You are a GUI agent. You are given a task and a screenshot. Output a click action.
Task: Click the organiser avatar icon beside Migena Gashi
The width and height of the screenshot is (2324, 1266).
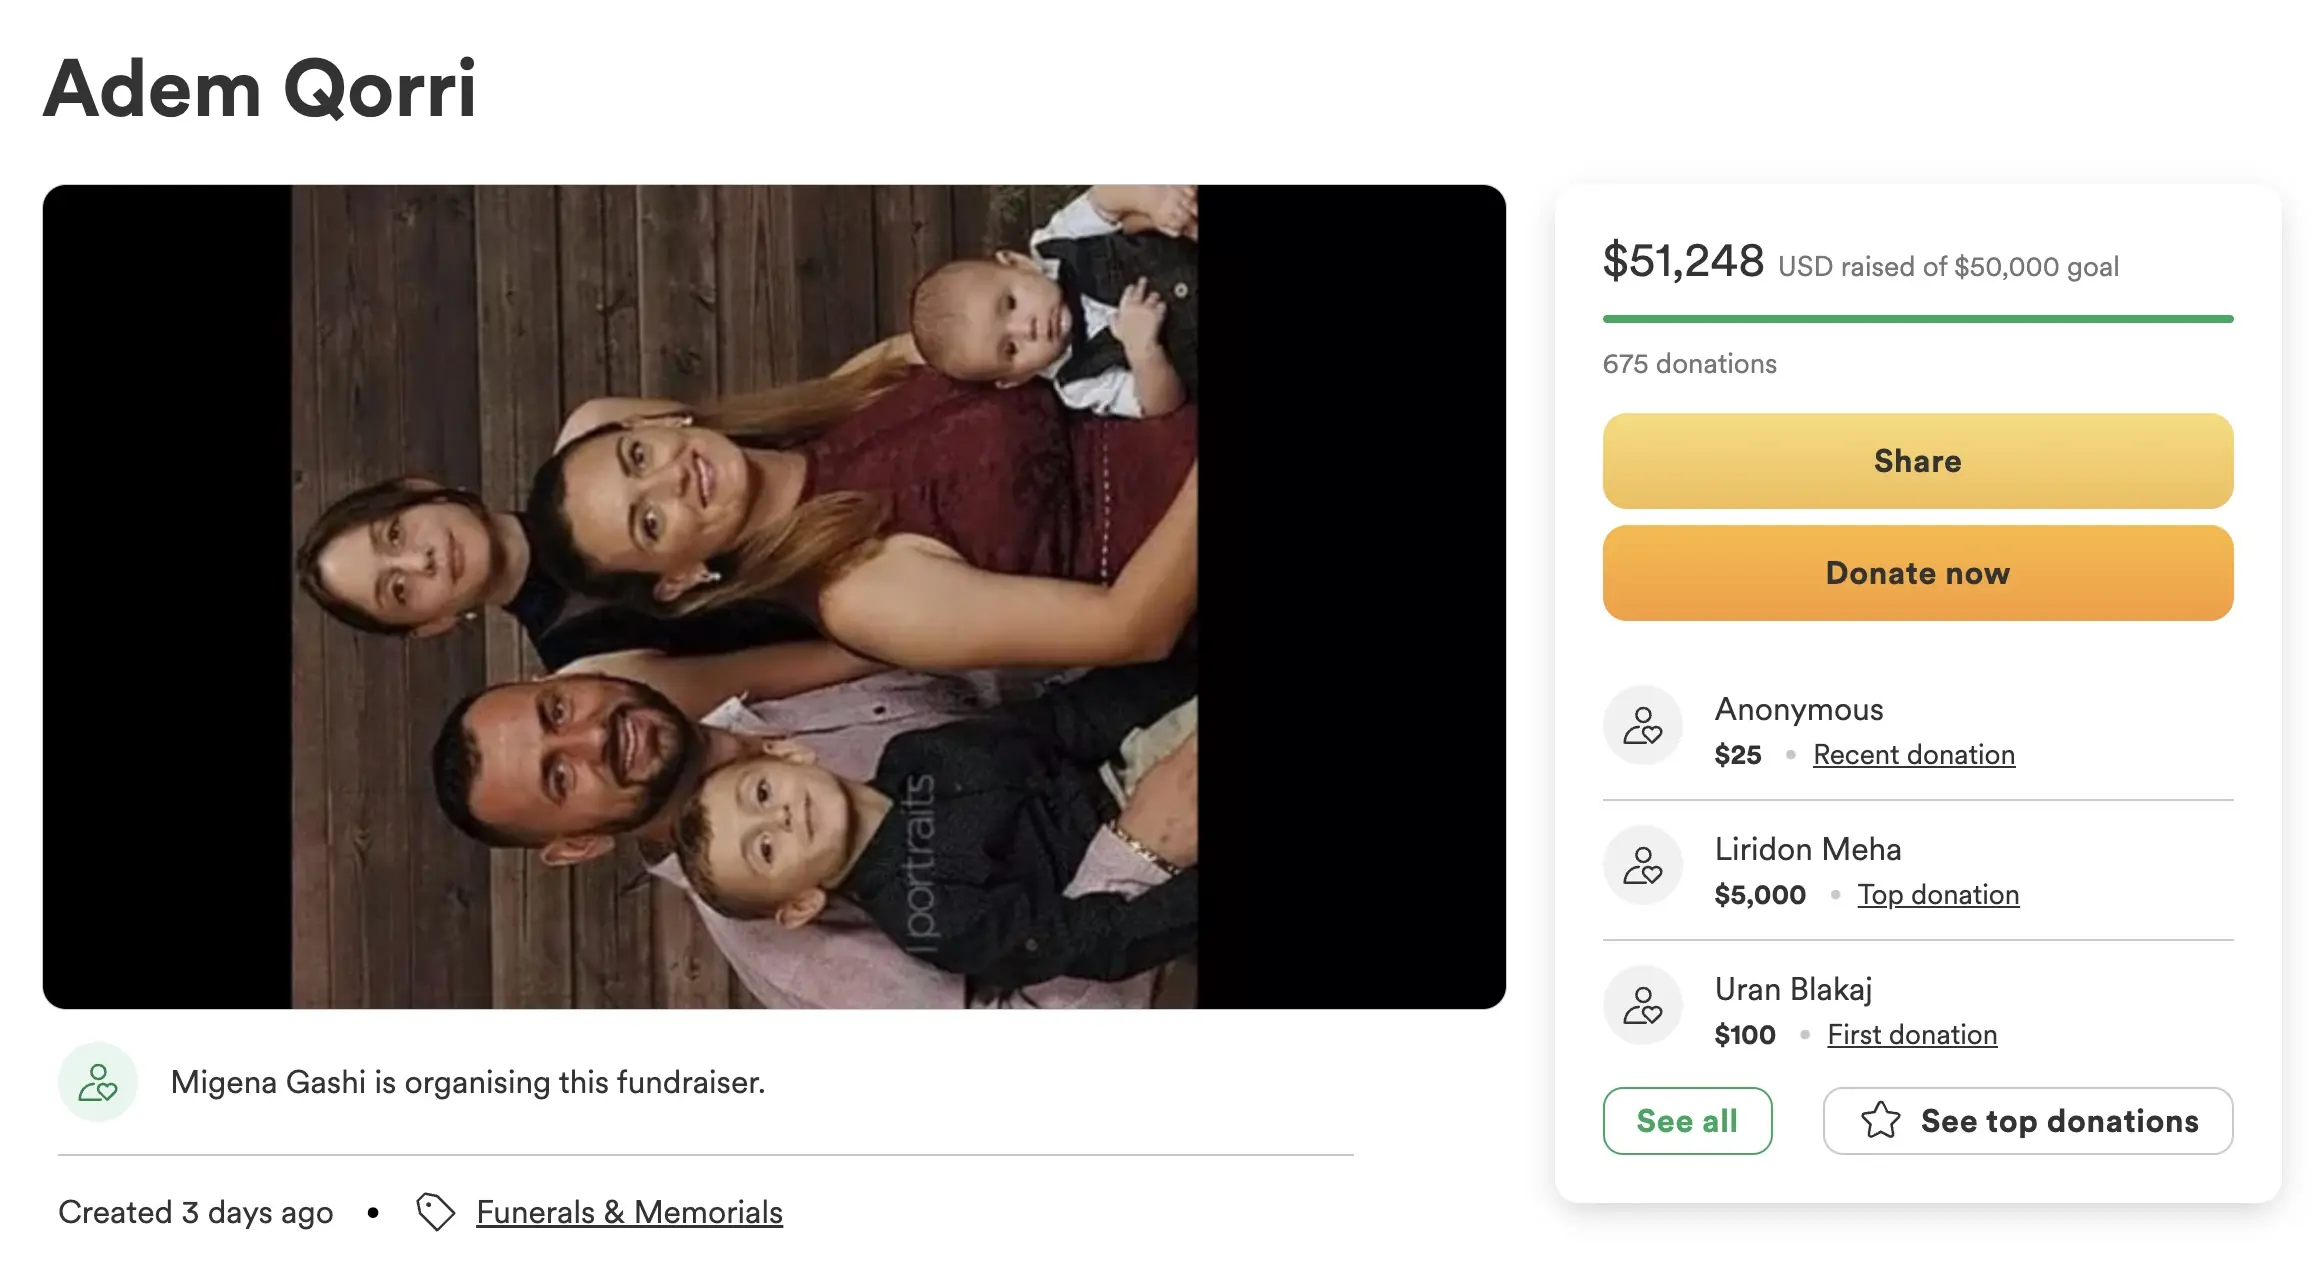[98, 1082]
